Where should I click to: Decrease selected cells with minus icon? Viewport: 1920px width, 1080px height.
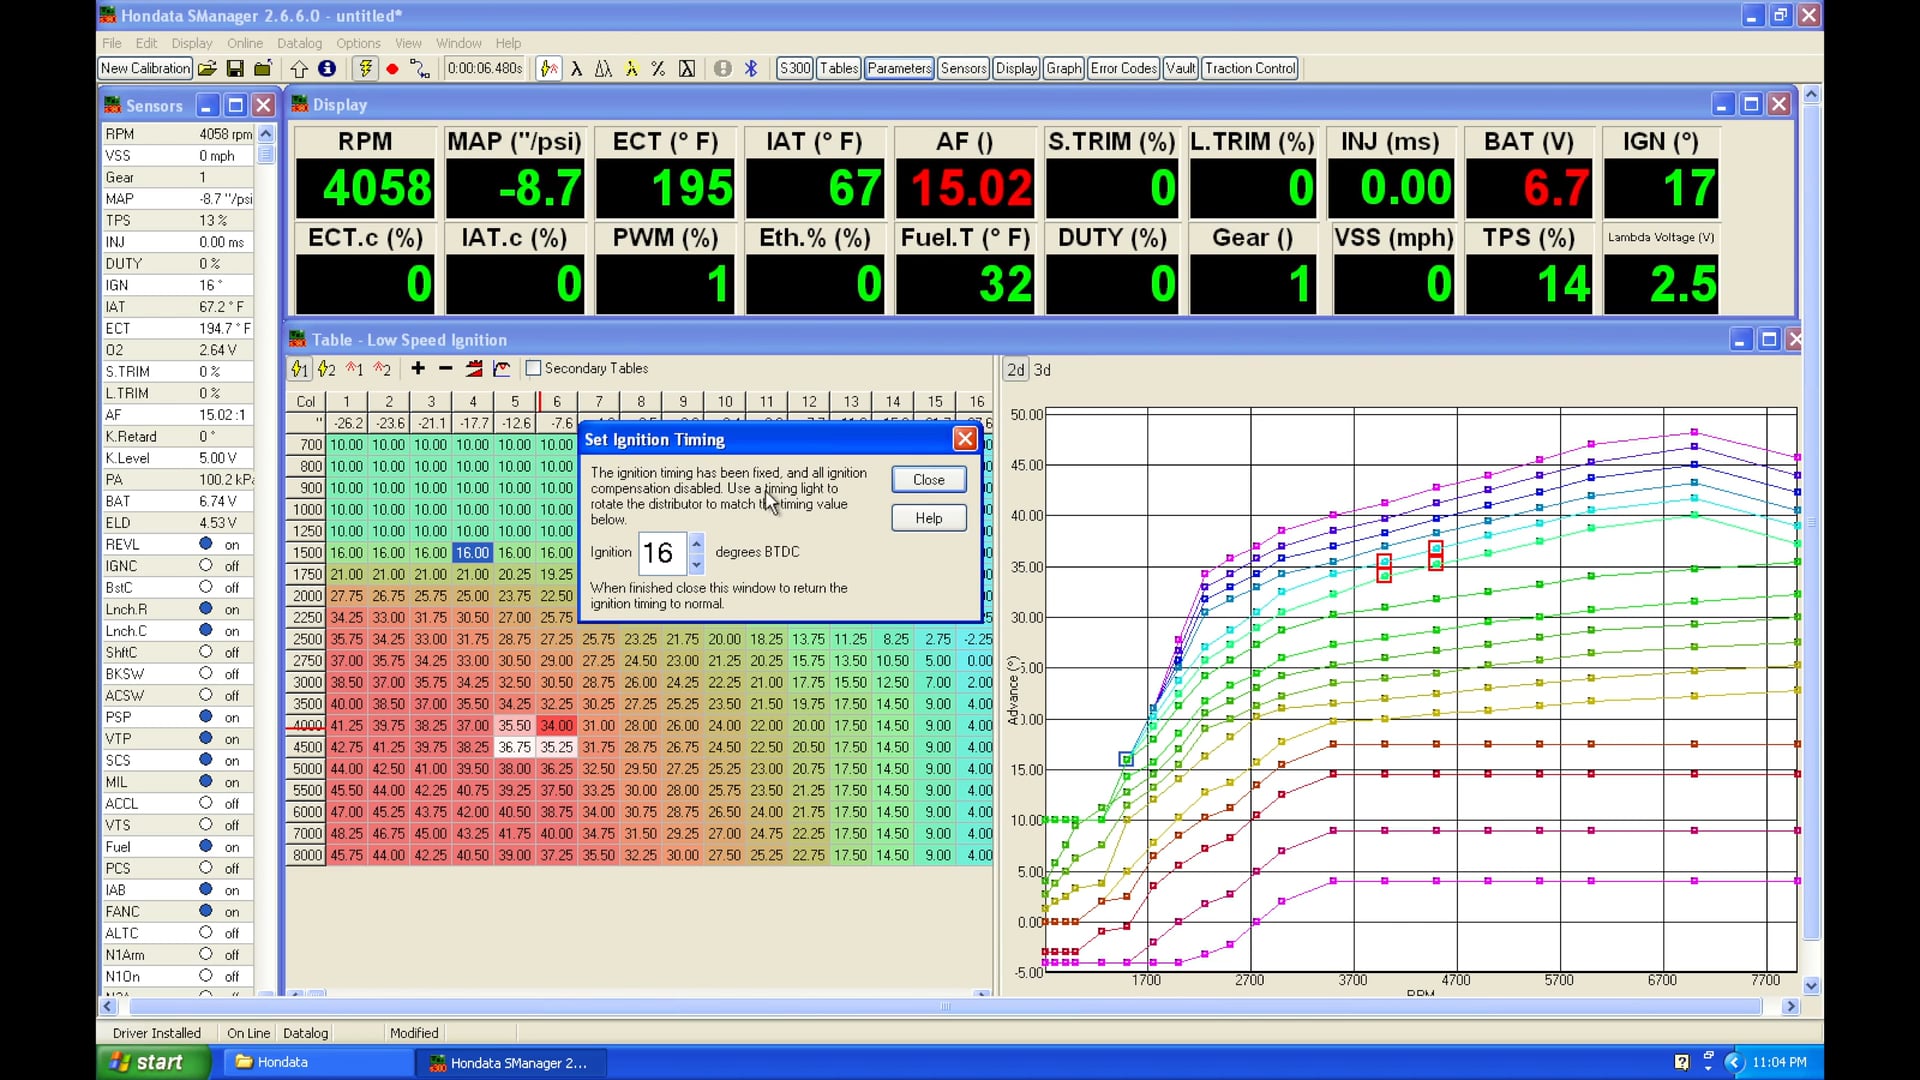[x=445, y=369]
